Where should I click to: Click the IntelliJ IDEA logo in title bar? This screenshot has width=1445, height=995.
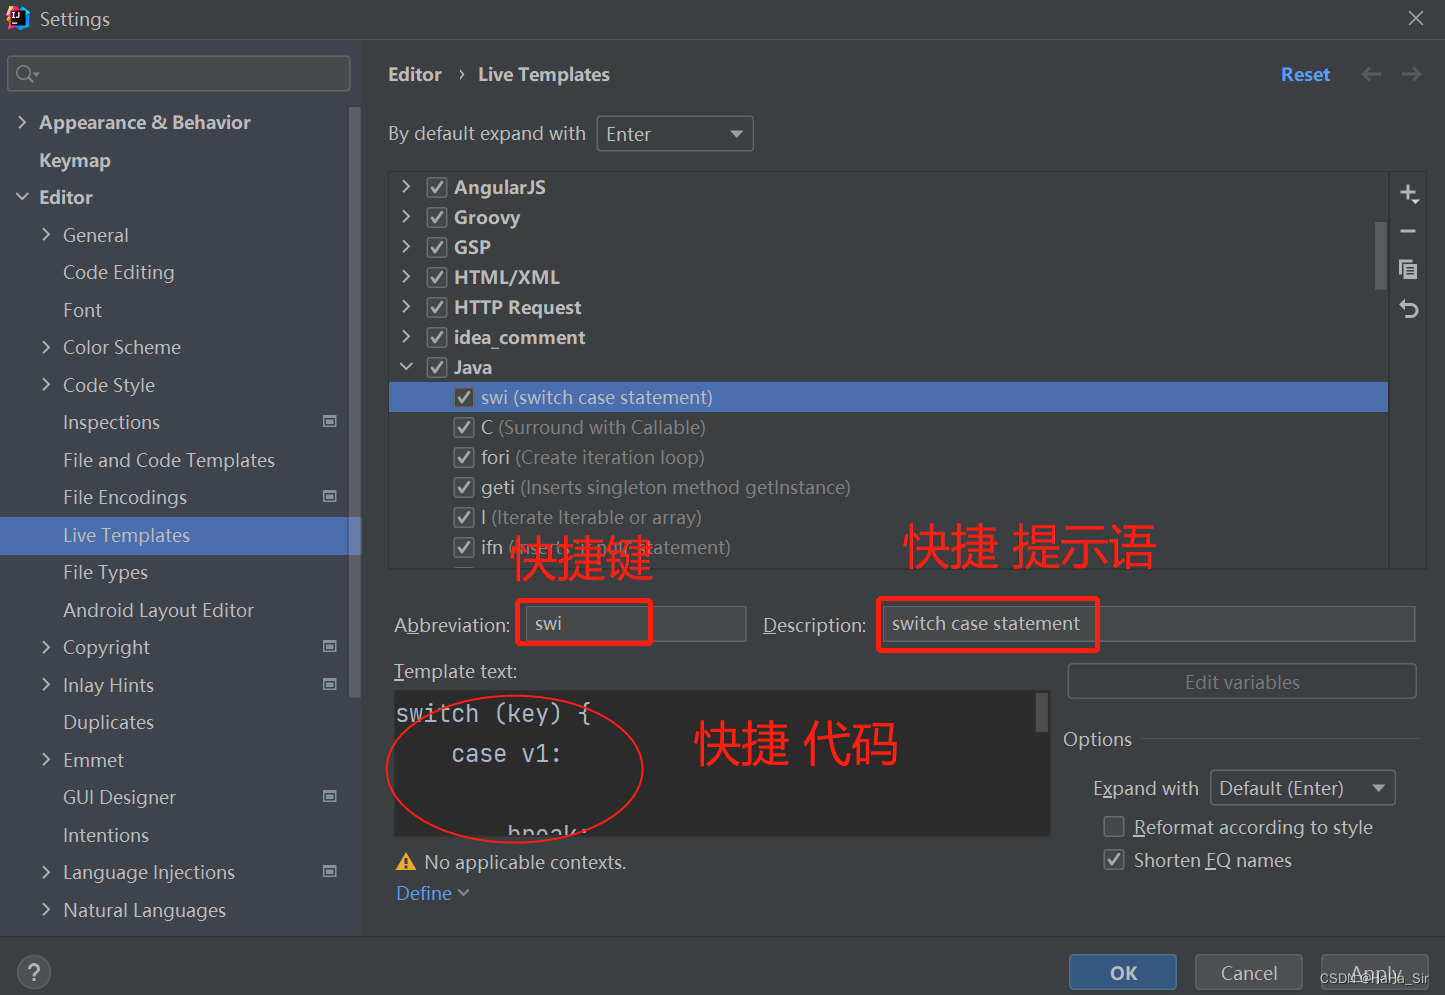pos(17,18)
